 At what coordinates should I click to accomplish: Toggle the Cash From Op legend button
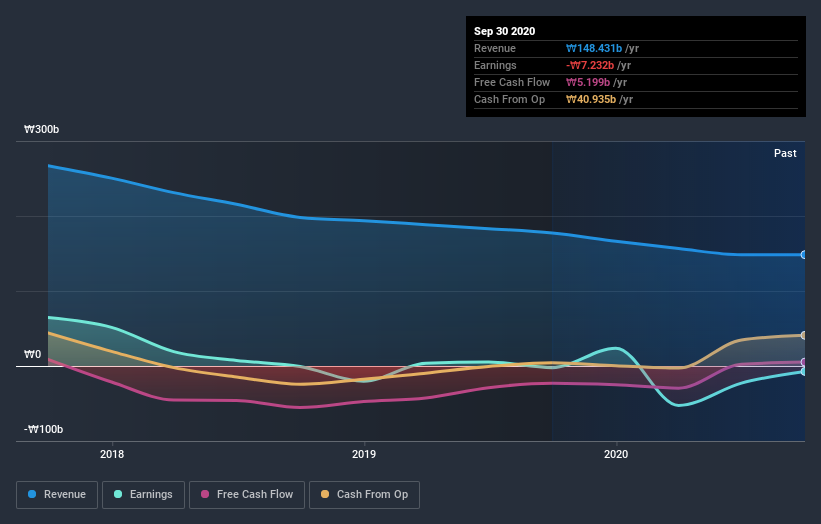pos(364,495)
